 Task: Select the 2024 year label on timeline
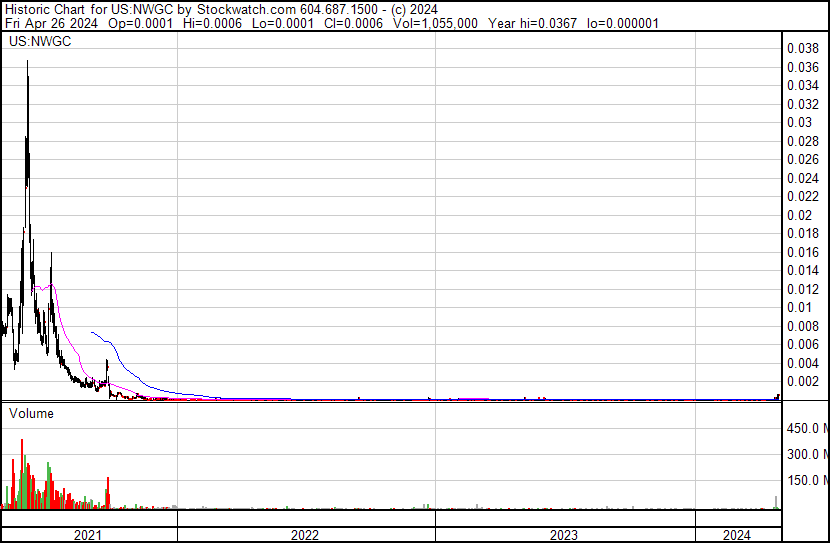(x=737, y=535)
